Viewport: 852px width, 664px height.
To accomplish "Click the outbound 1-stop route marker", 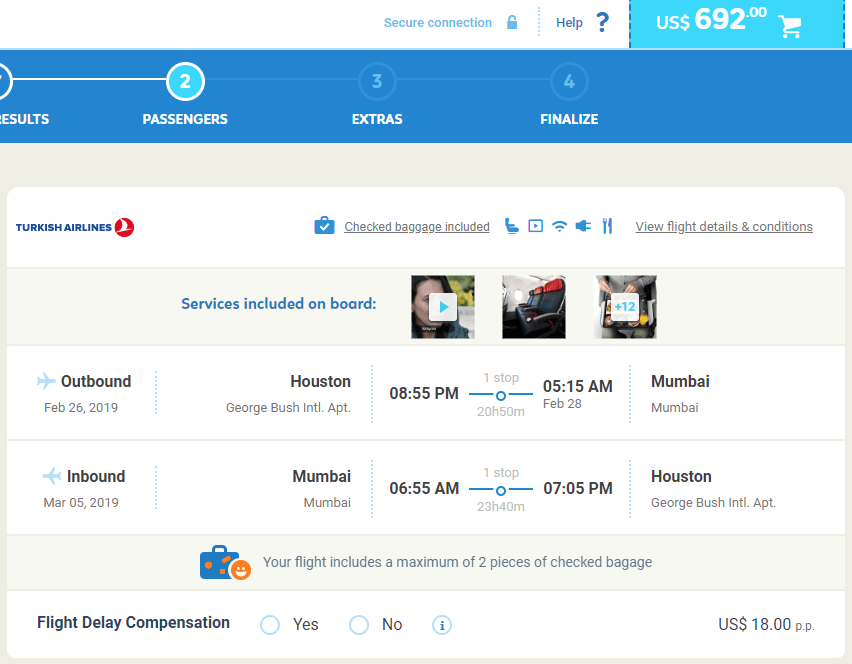I will tap(501, 395).
